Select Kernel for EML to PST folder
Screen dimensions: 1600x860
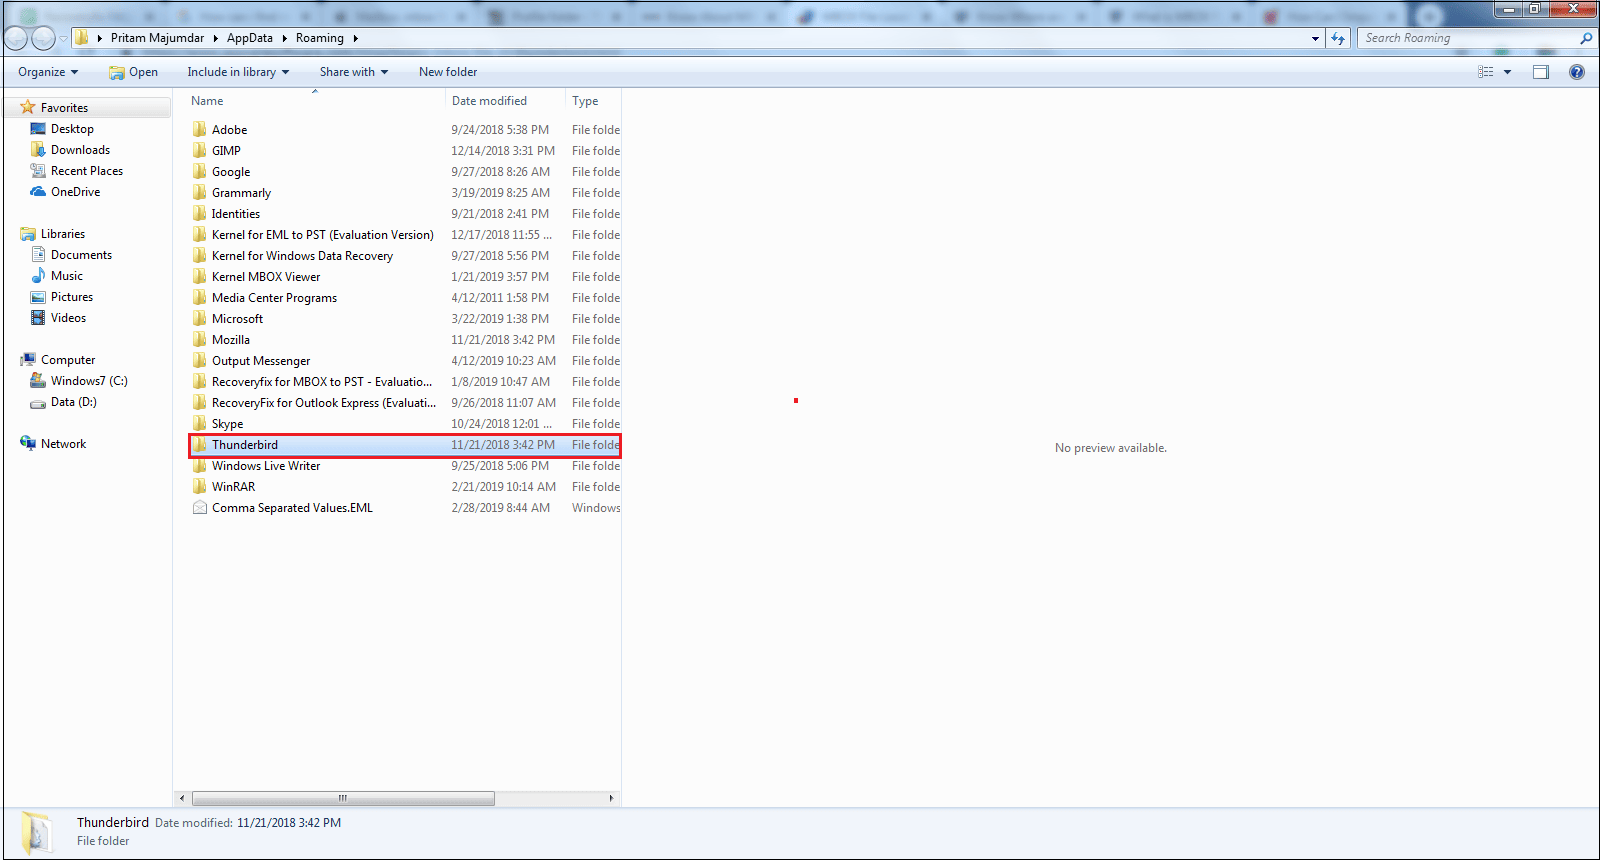(x=322, y=234)
